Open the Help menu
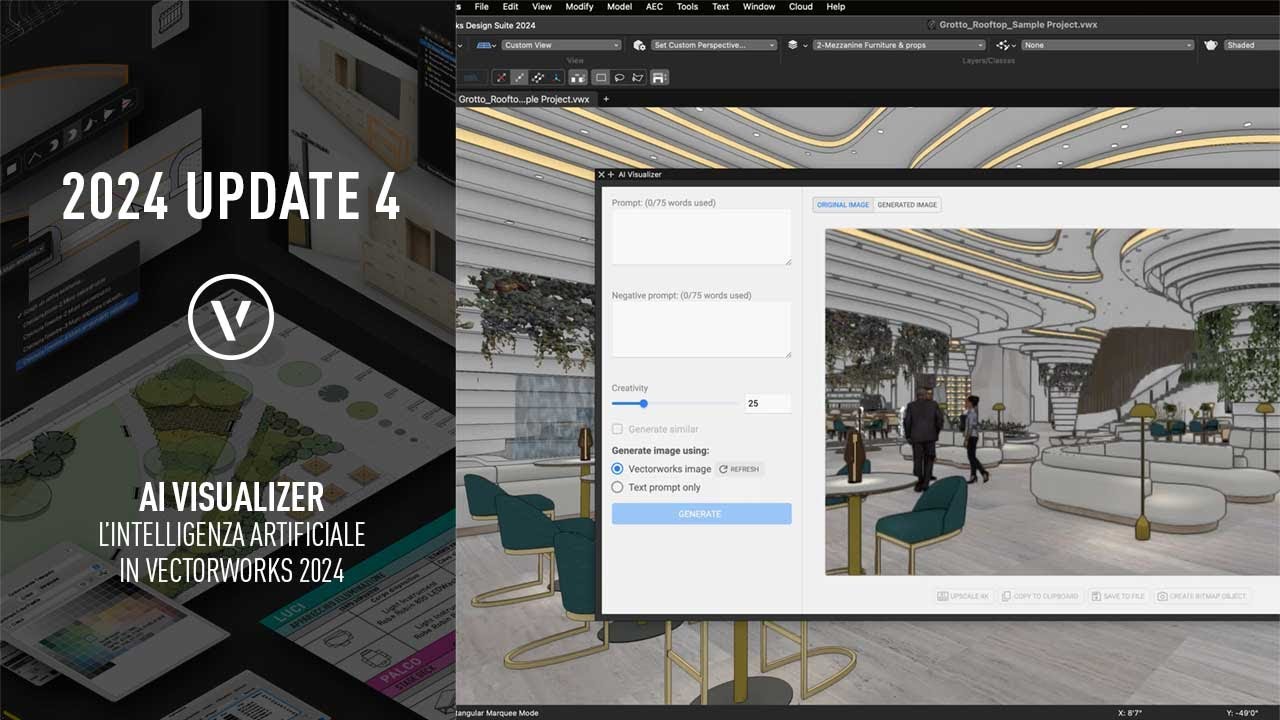Viewport: 1280px width, 720px height. pyautogui.click(x=836, y=6)
